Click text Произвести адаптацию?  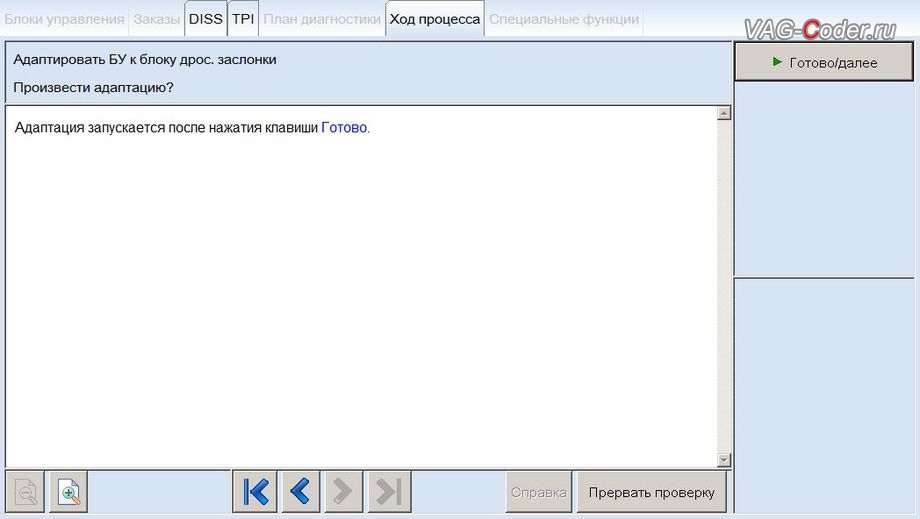93,88
